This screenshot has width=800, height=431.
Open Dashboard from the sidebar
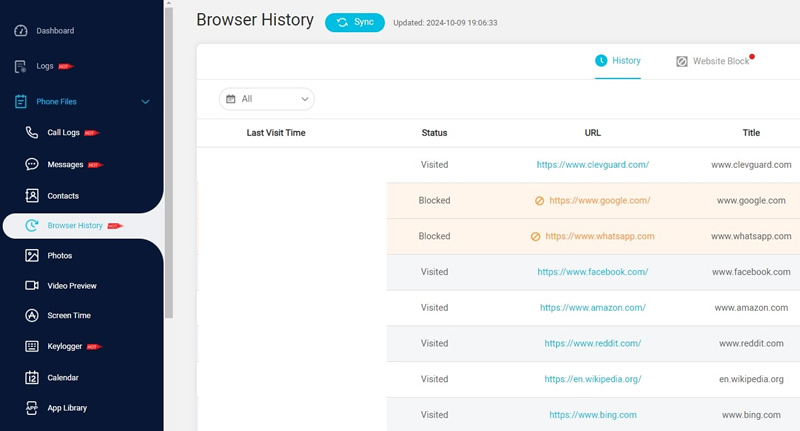click(55, 31)
